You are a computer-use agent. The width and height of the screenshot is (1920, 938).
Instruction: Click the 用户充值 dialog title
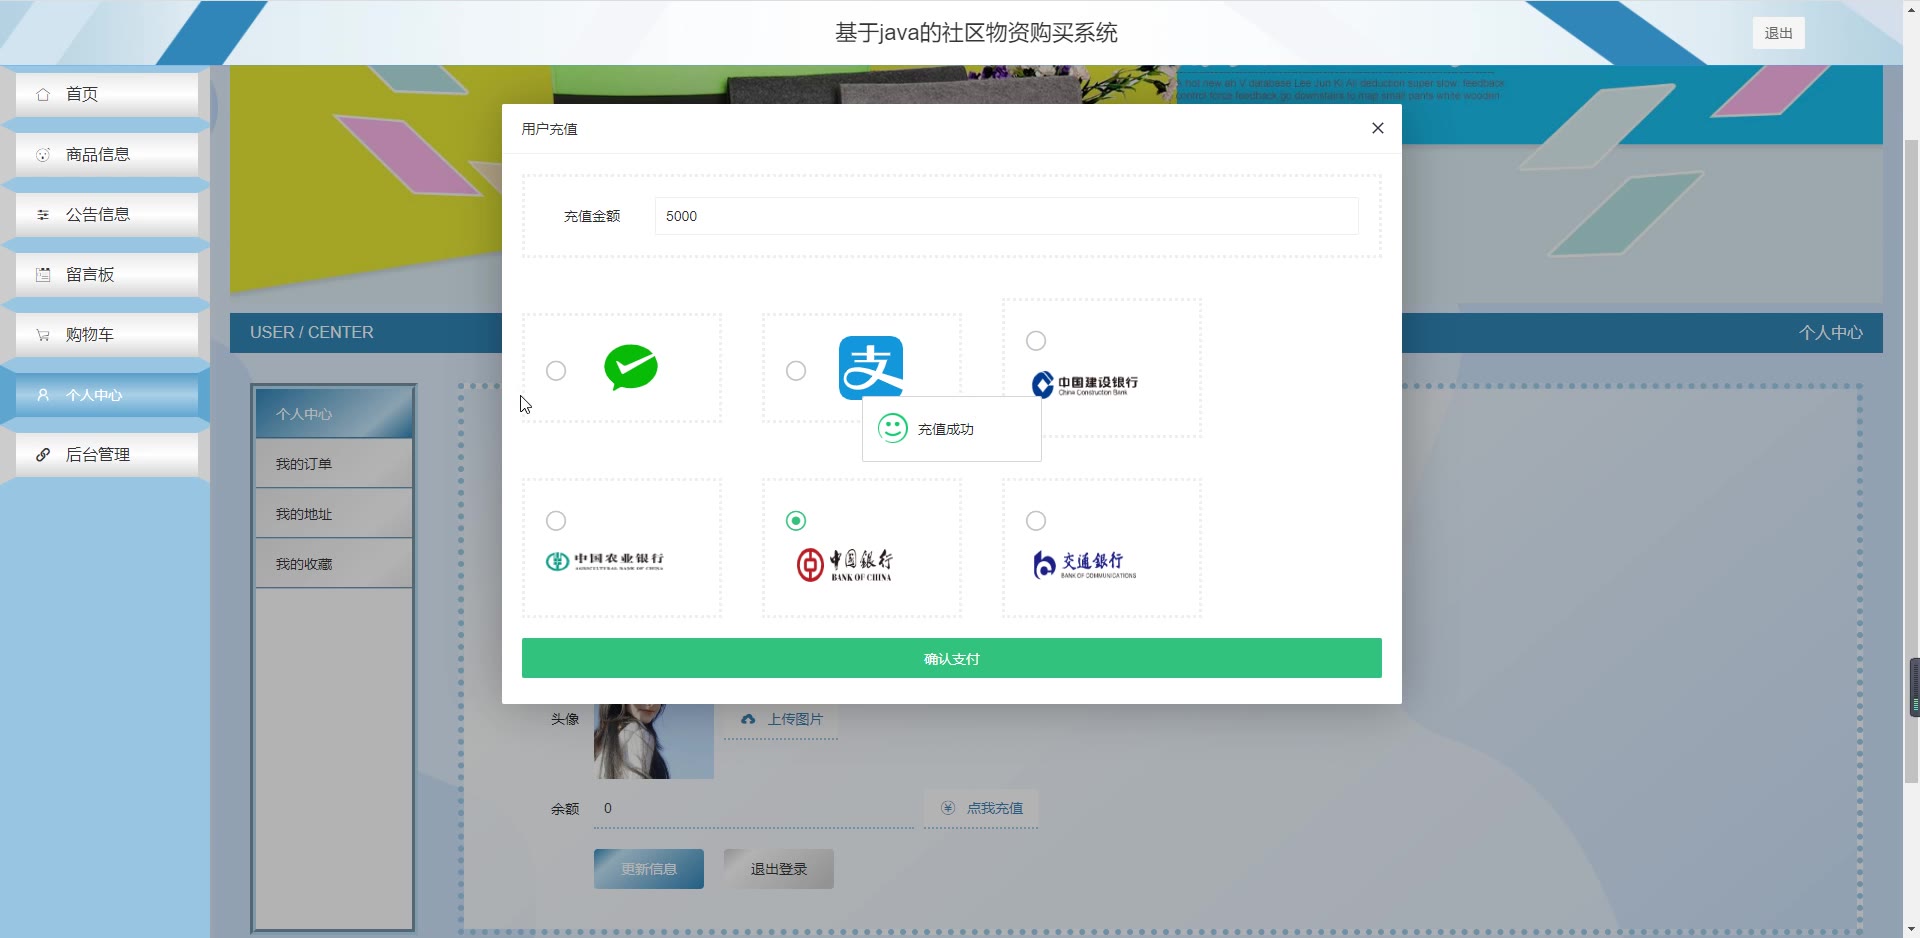tap(549, 129)
